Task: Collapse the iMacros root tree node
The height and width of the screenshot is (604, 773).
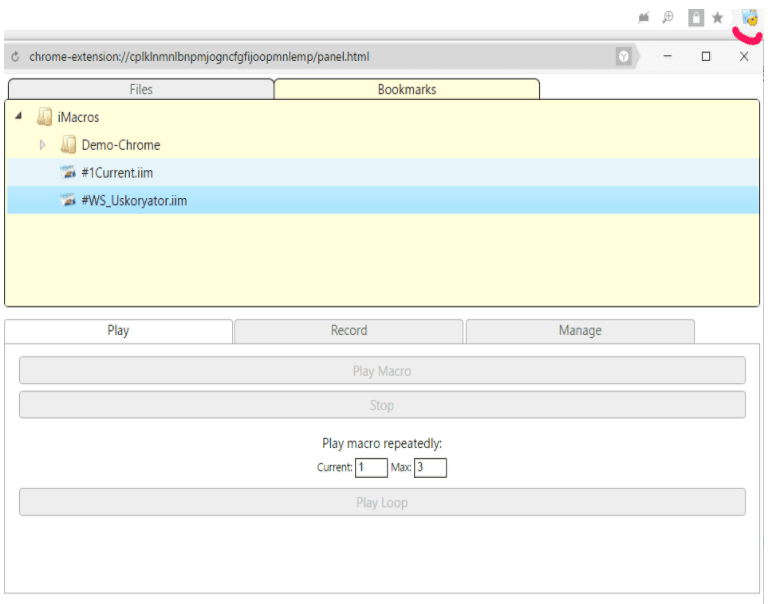Action: (x=19, y=116)
